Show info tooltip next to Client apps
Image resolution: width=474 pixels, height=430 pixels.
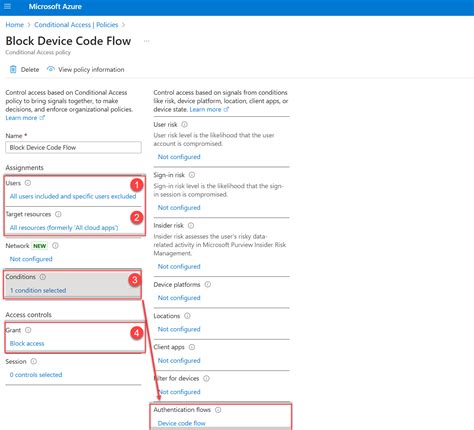pyautogui.click(x=192, y=347)
